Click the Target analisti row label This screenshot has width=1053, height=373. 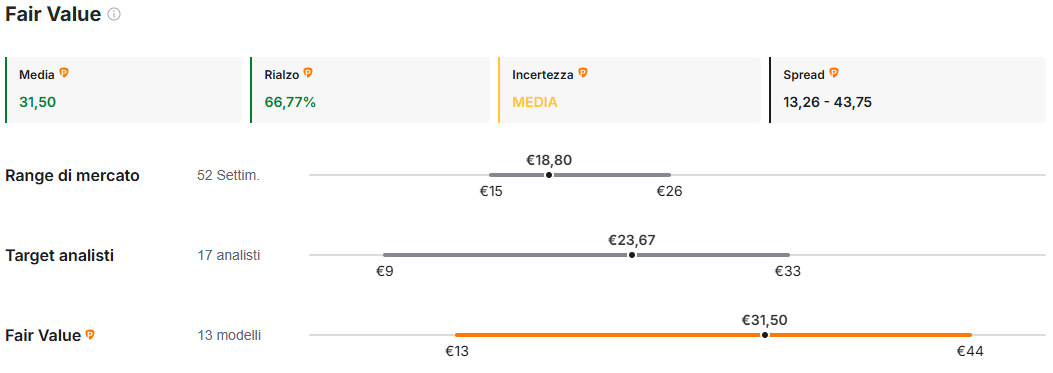[x=60, y=255]
